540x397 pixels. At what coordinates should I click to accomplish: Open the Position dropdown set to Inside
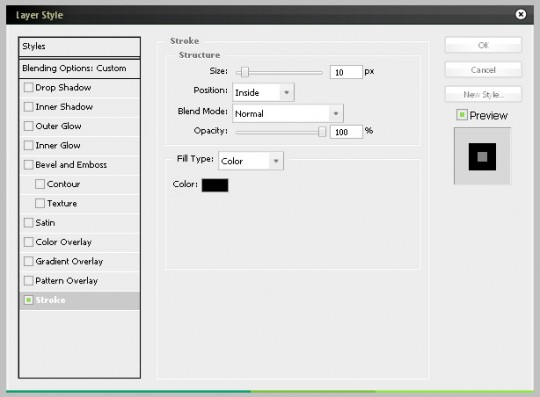pos(263,92)
